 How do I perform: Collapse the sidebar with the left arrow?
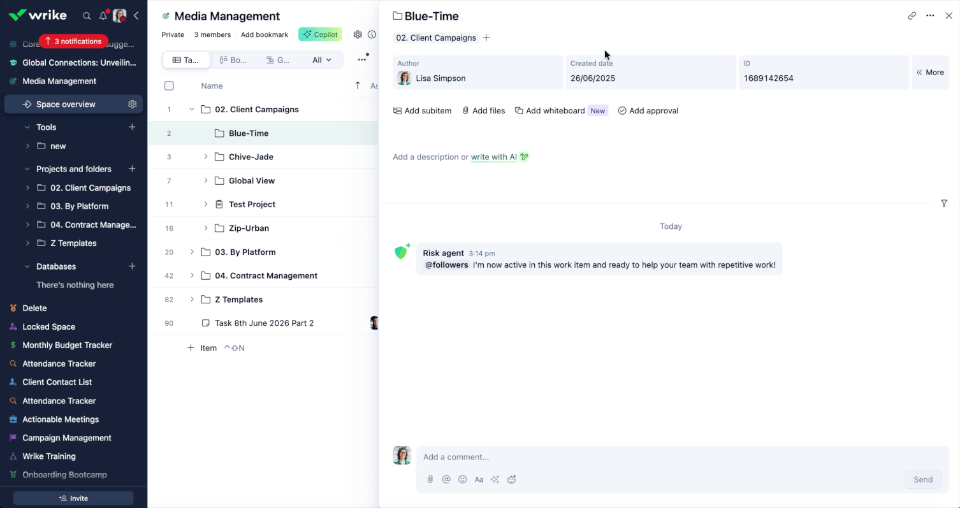[x=136, y=16]
